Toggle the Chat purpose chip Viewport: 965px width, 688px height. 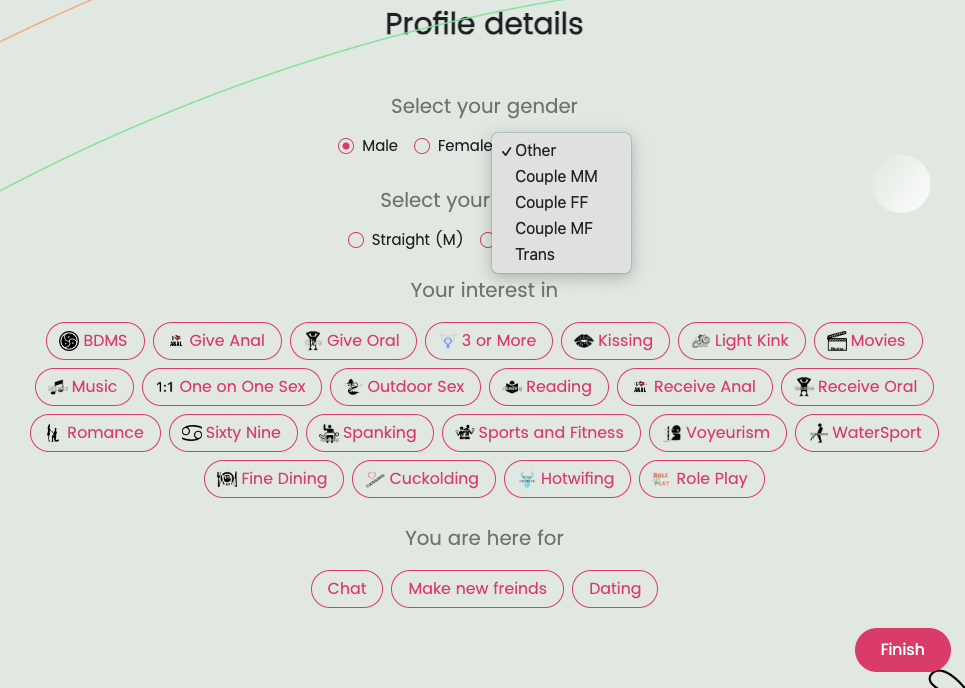tap(346, 589)
